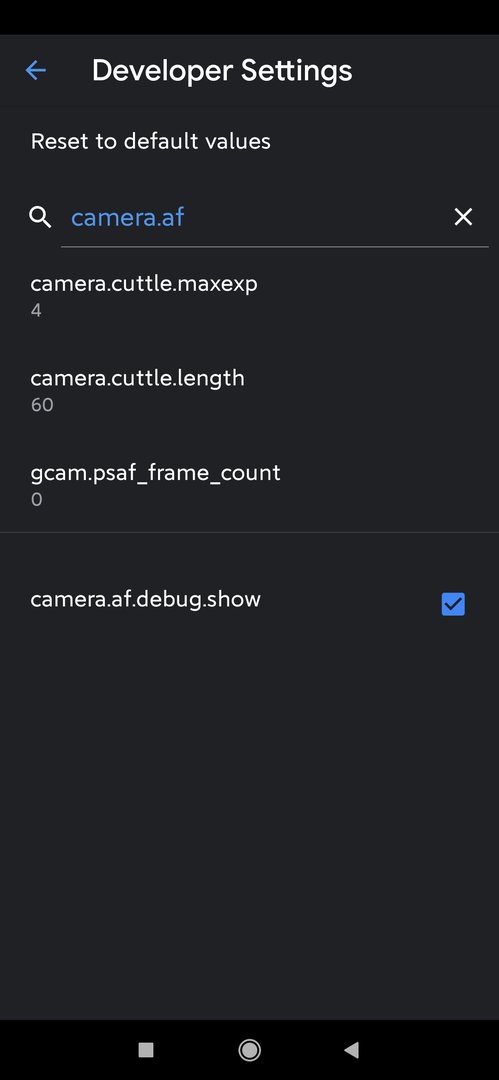The height and width of the screenshot is (1080, 499).
Task: Click the underline beneath the search text
Action: pyautogui.click(x=275, y=246)
